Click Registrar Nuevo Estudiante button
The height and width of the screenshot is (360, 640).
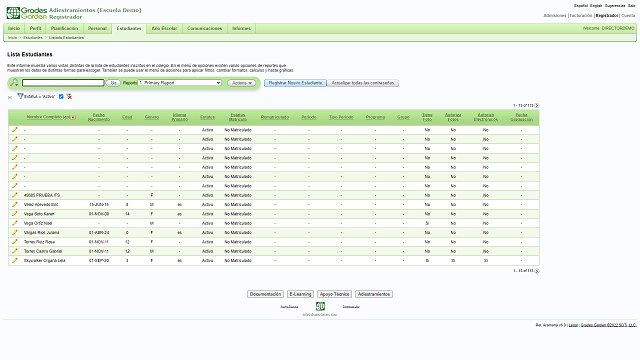pos(295,83)
